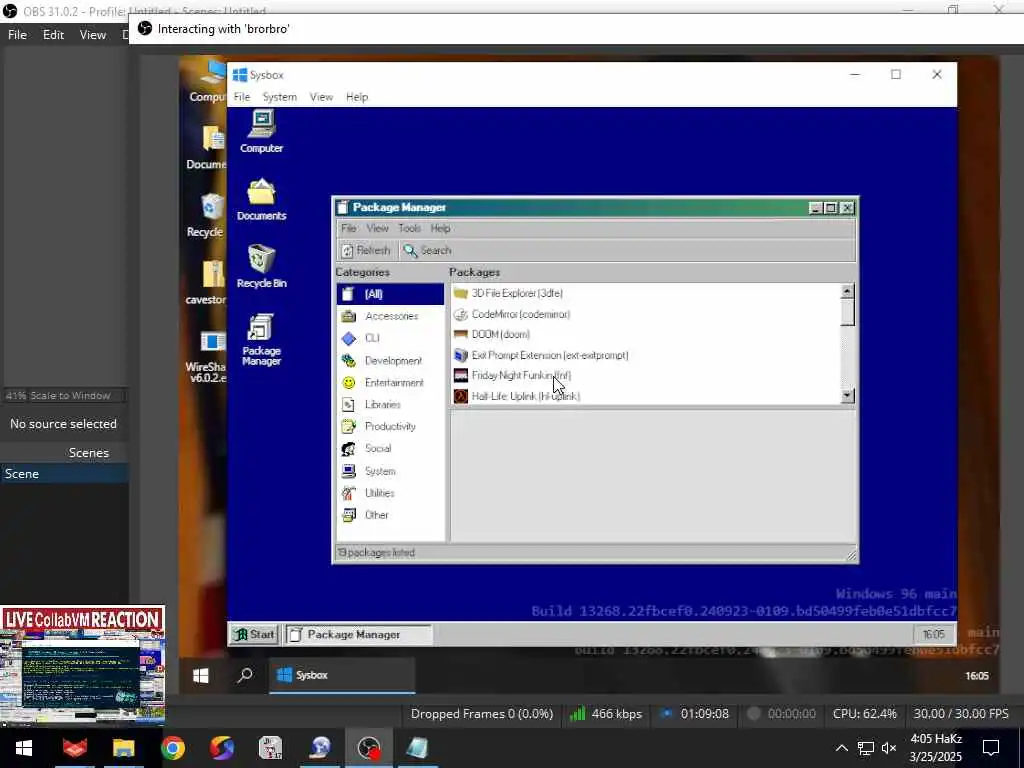Open the Sysbox File menu
Image resolution: width=1024 pixels, height=768 pixels.
(242, 97)
